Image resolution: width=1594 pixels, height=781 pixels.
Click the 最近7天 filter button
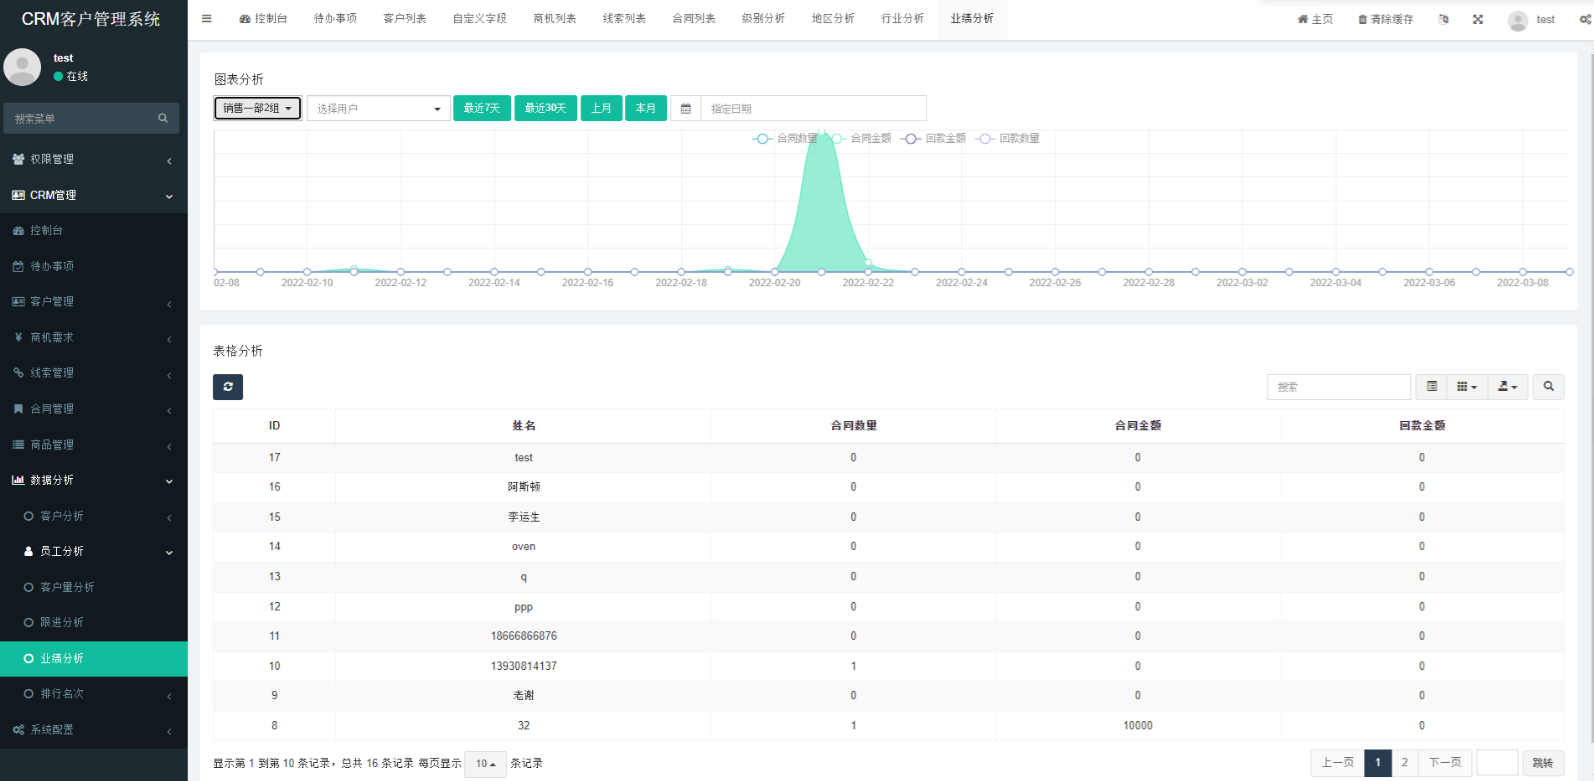pyautogui.click(x=482, y=108)
